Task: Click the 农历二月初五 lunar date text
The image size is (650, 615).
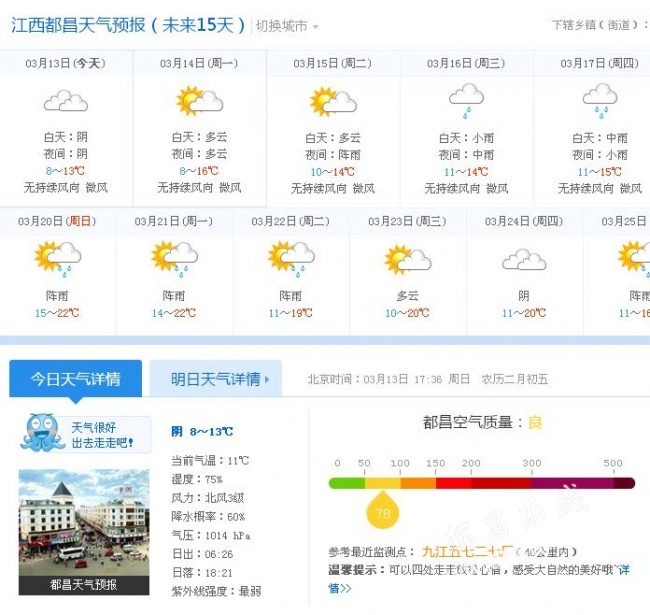Action: (x=514, y=379)
